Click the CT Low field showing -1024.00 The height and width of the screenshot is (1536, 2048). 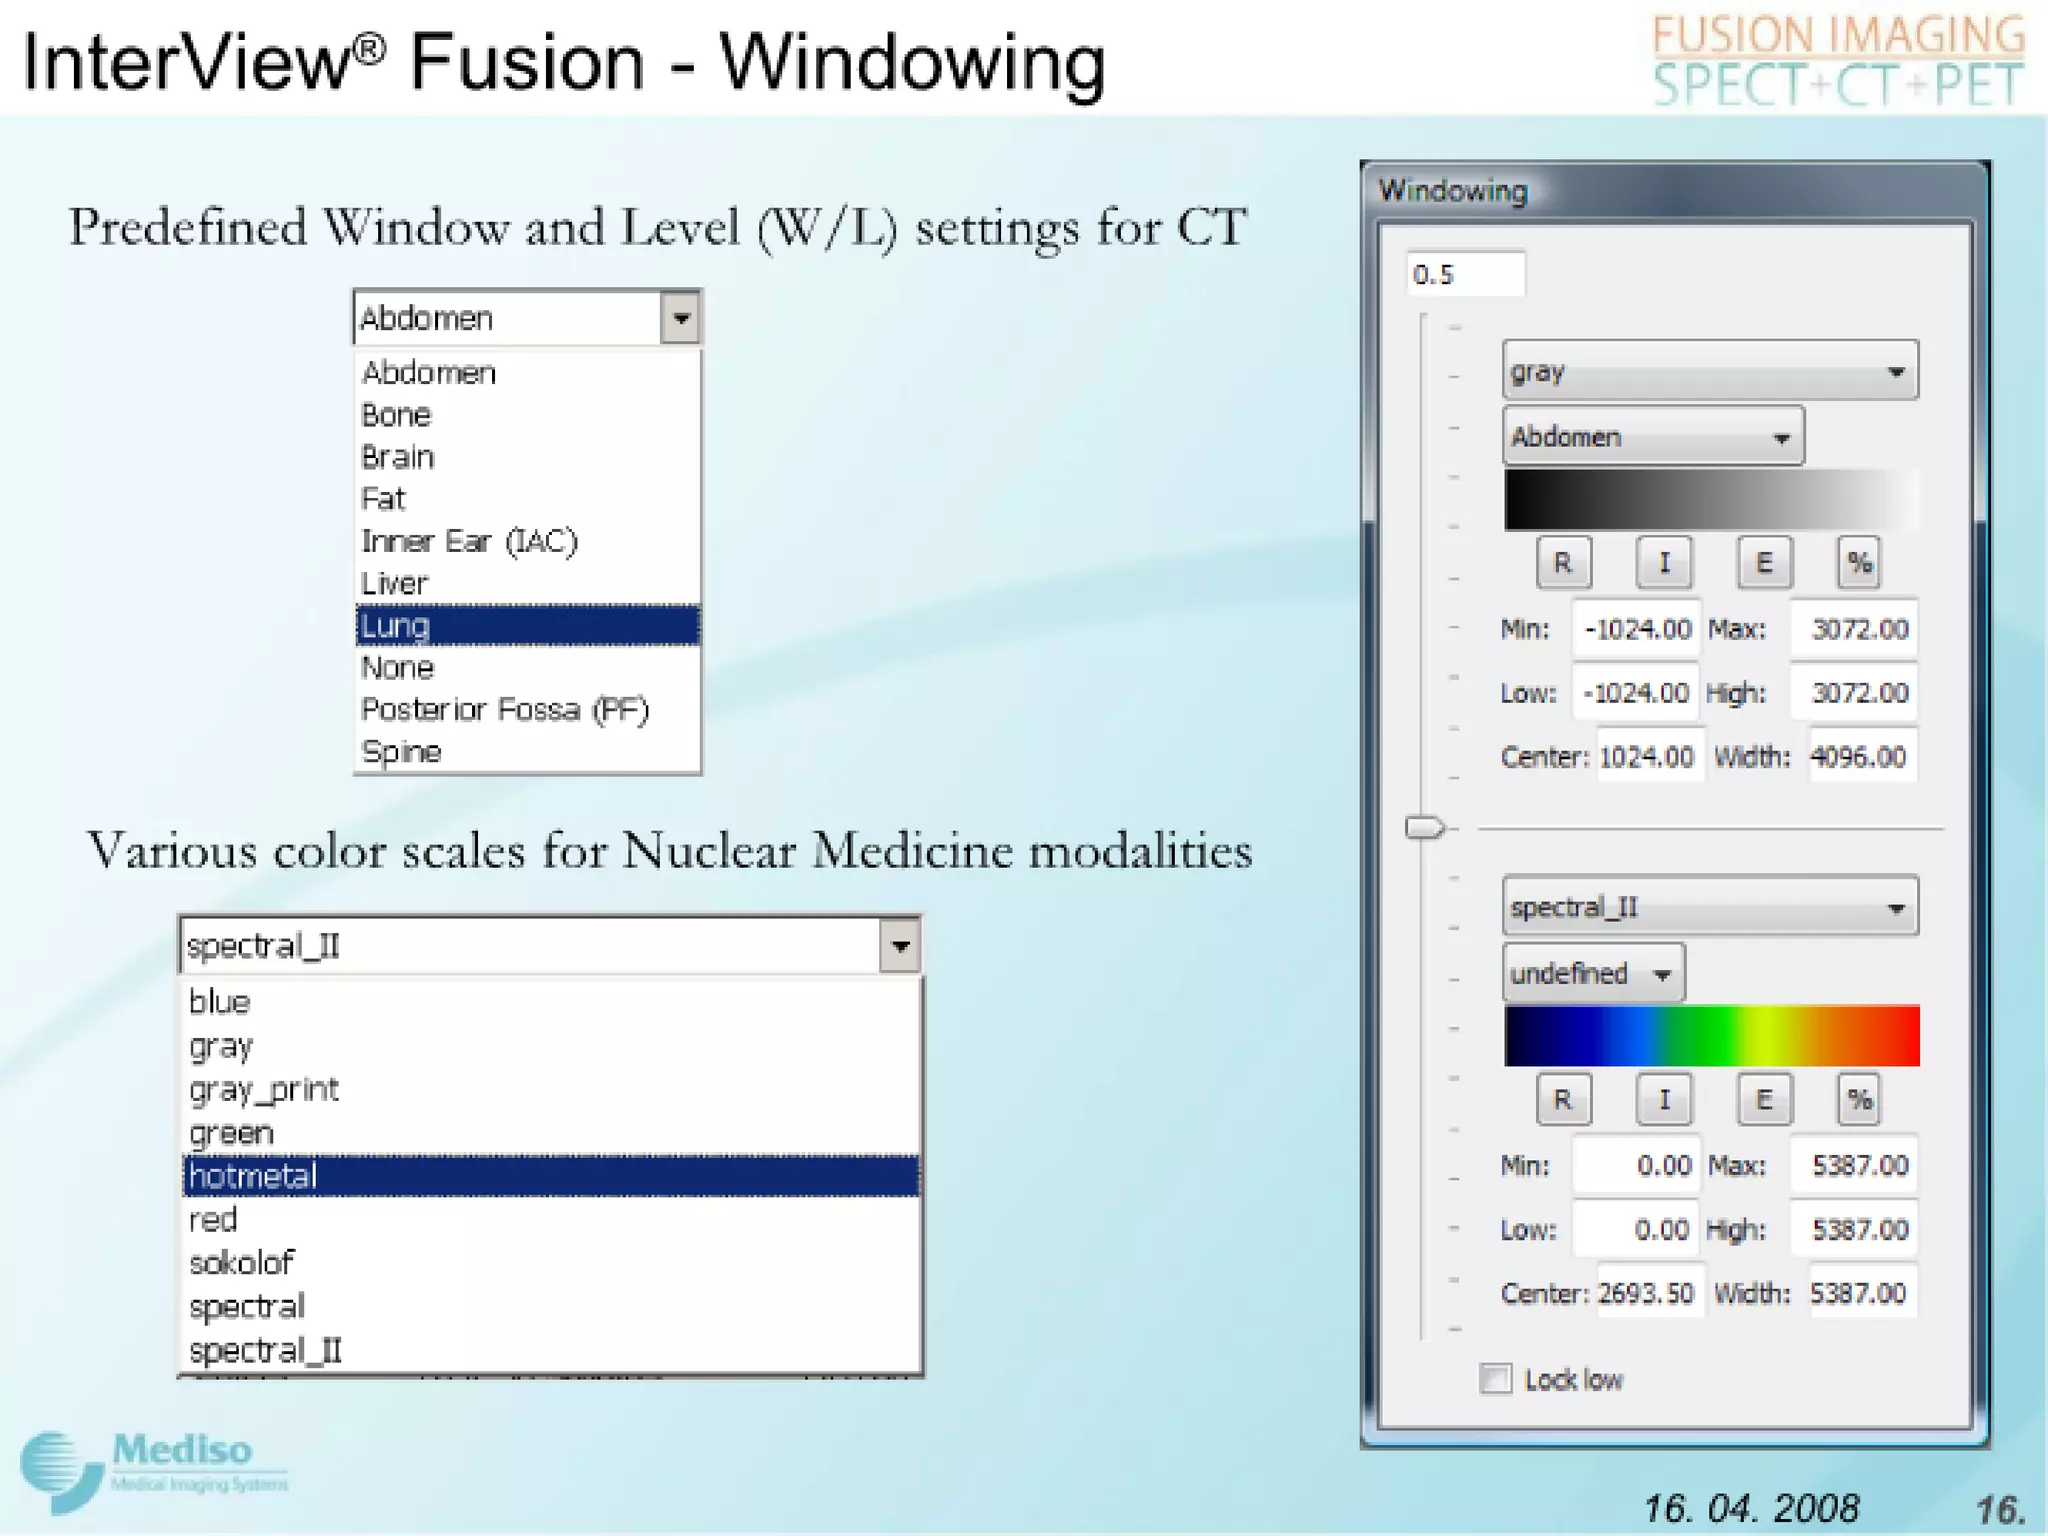(1635, 693)
